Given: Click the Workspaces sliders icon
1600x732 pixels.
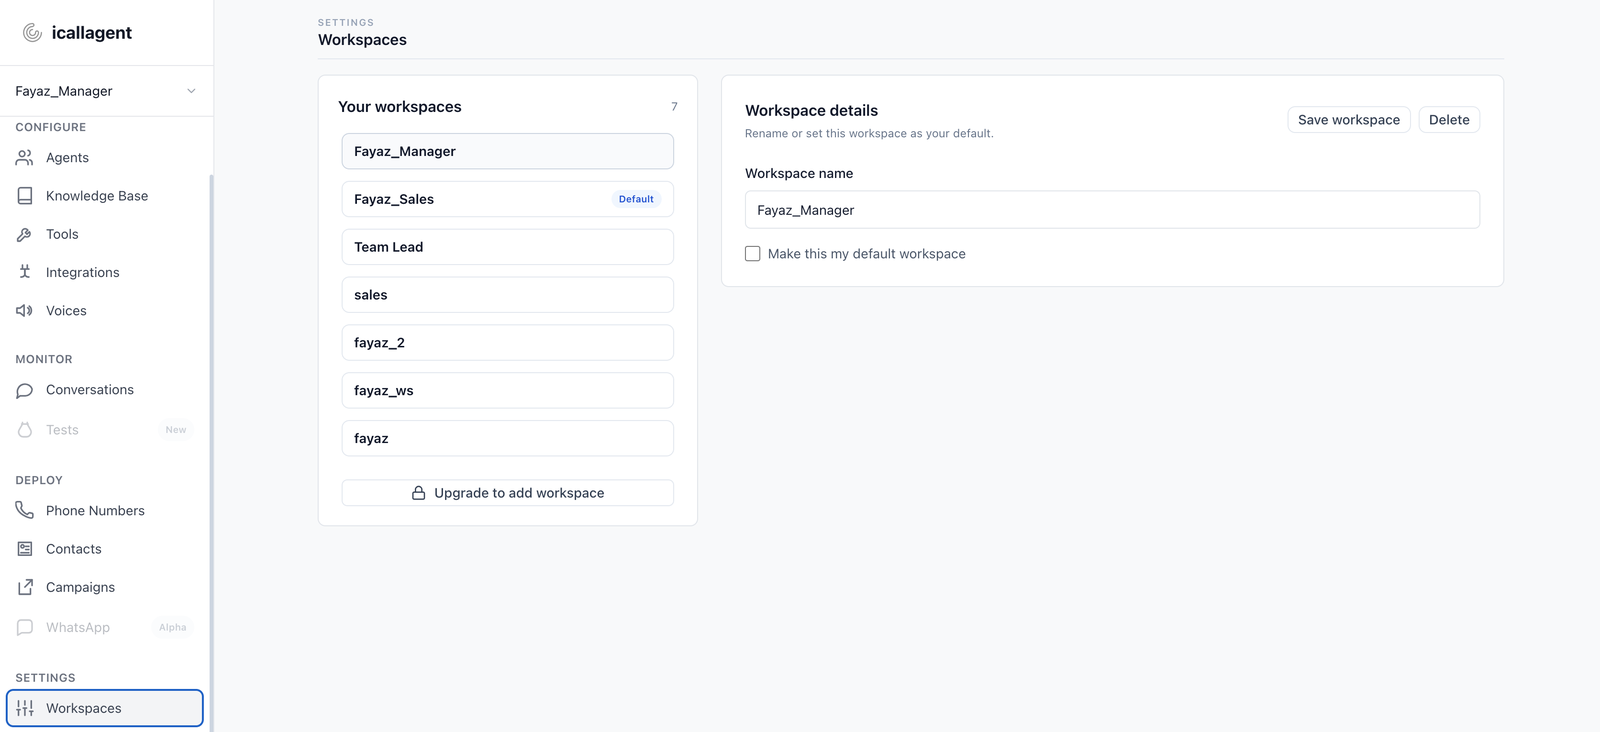Looking at the screenshot, I should coord(25,708).
